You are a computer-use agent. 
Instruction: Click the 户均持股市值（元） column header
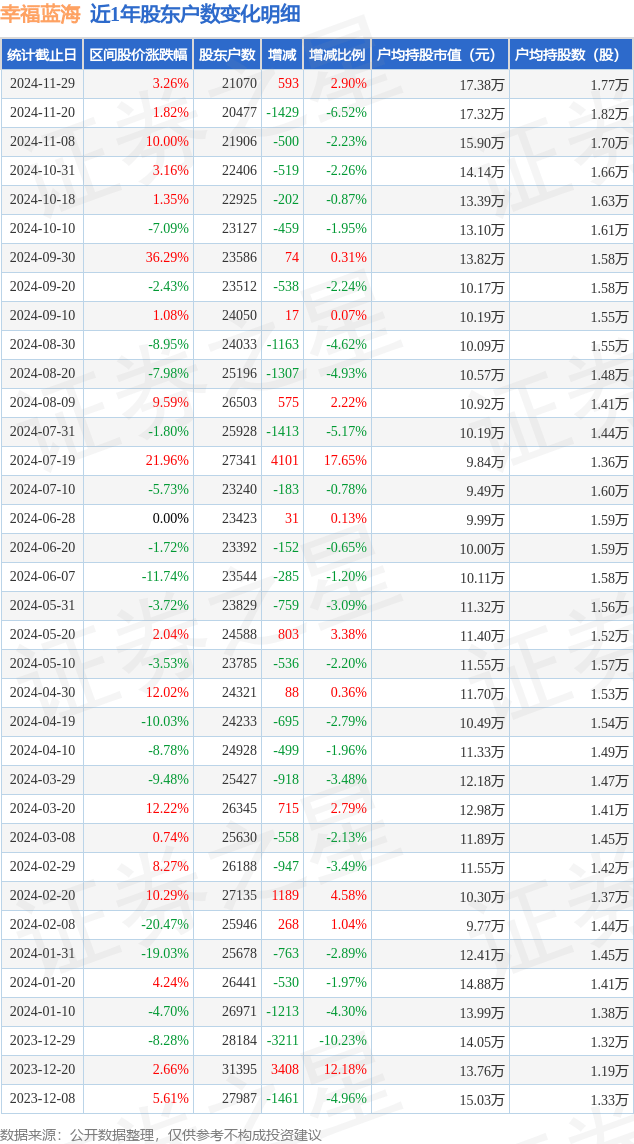439,55
